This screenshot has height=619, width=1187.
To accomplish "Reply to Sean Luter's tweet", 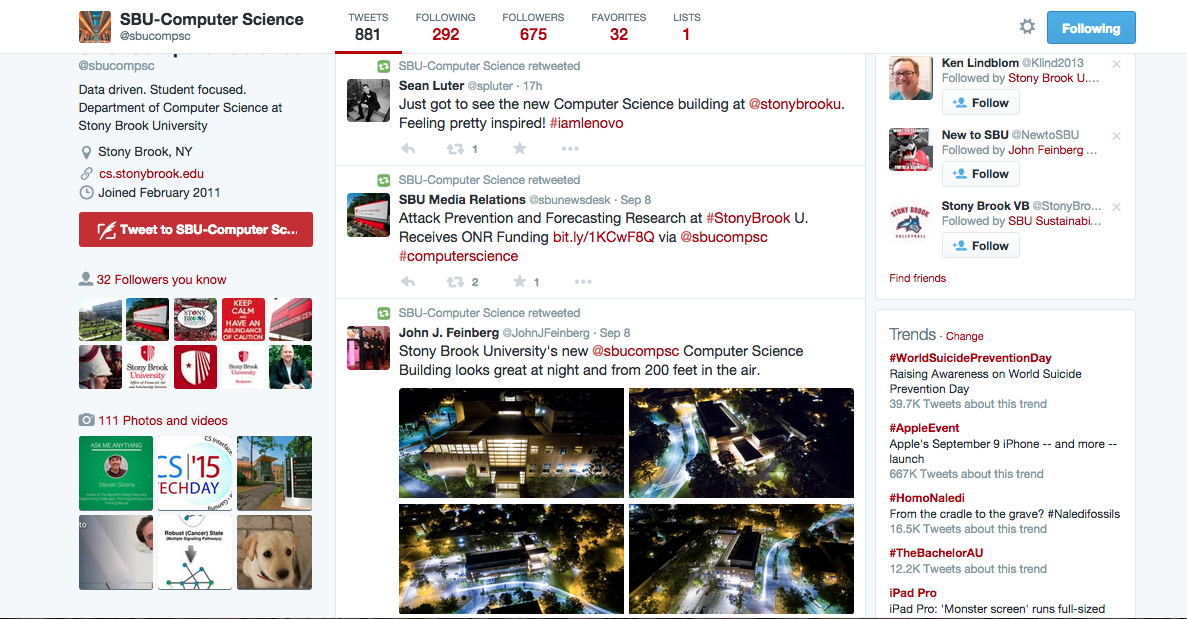I will point(408,149).
